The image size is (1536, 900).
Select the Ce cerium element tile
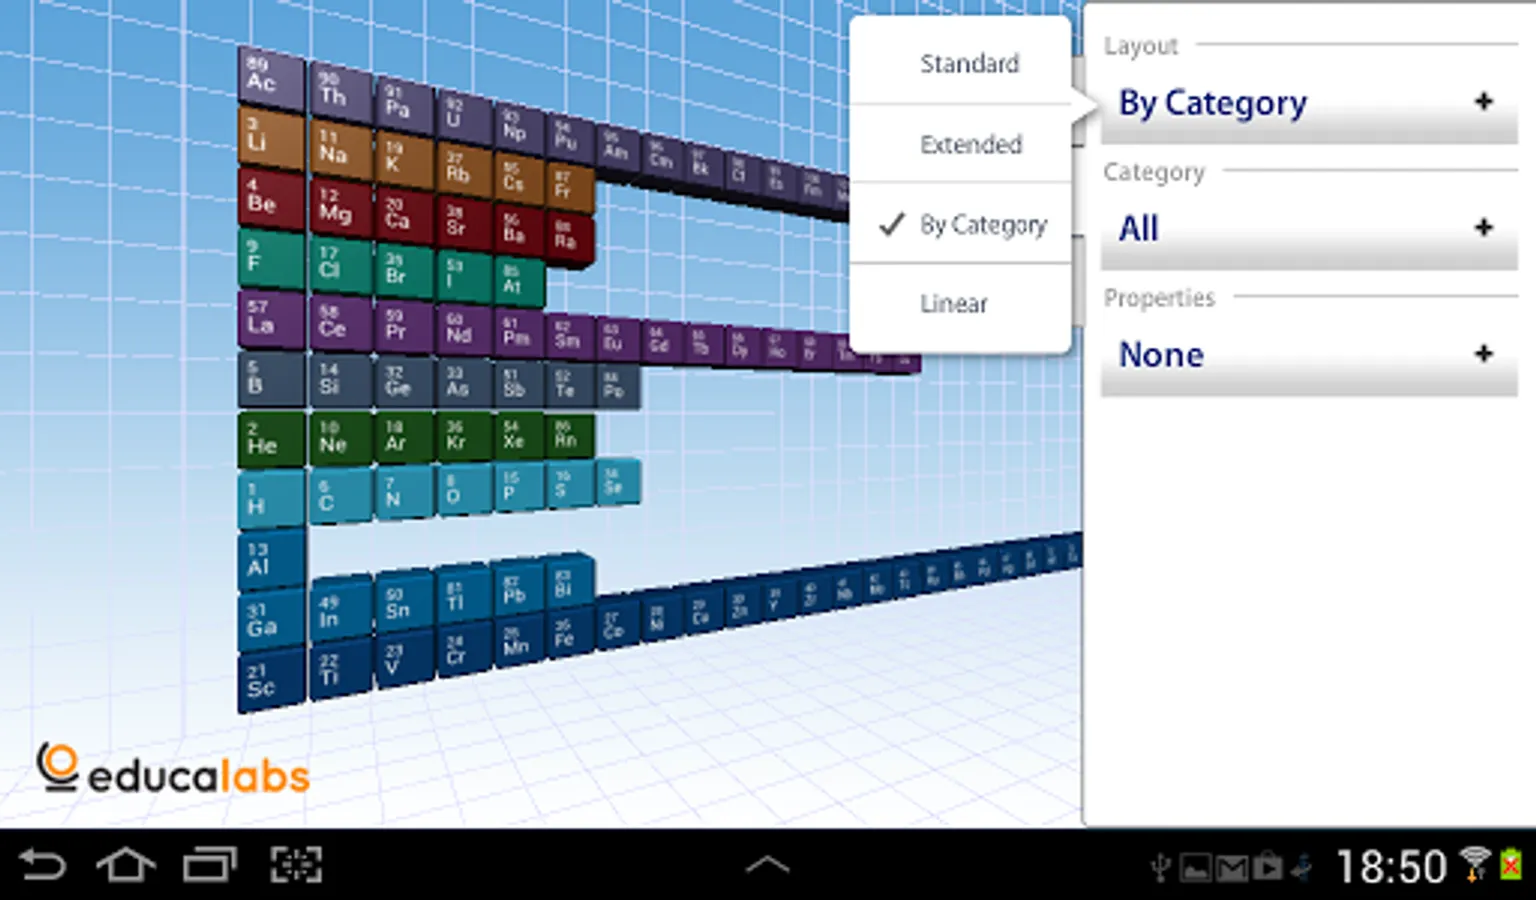pyautogui.click(x=340, y=322)
